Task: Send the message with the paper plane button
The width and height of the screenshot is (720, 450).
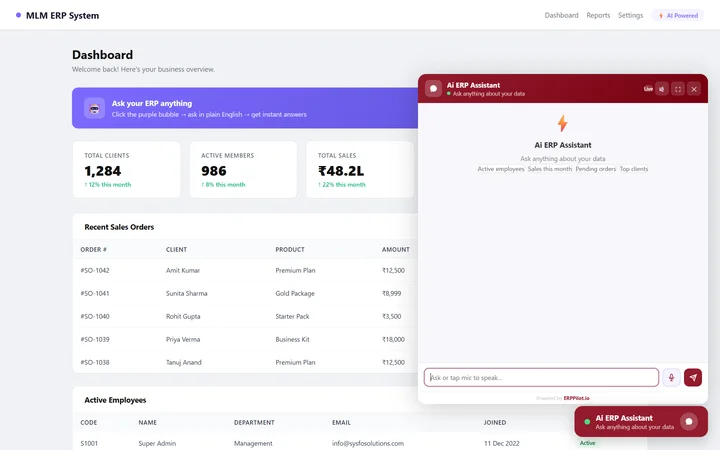Action: pos(693,377)
